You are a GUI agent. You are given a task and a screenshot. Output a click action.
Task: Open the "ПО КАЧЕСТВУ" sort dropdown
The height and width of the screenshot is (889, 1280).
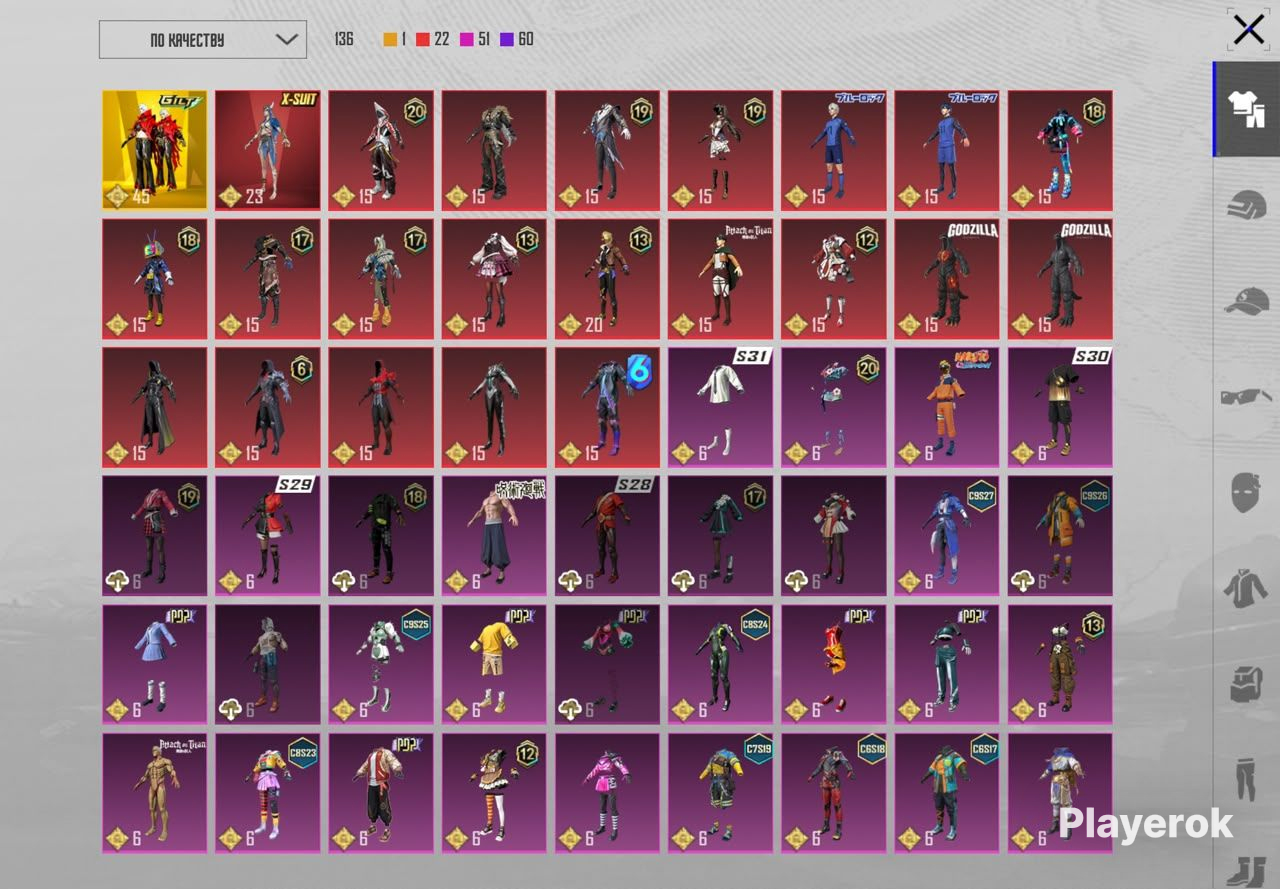(203, 39)
